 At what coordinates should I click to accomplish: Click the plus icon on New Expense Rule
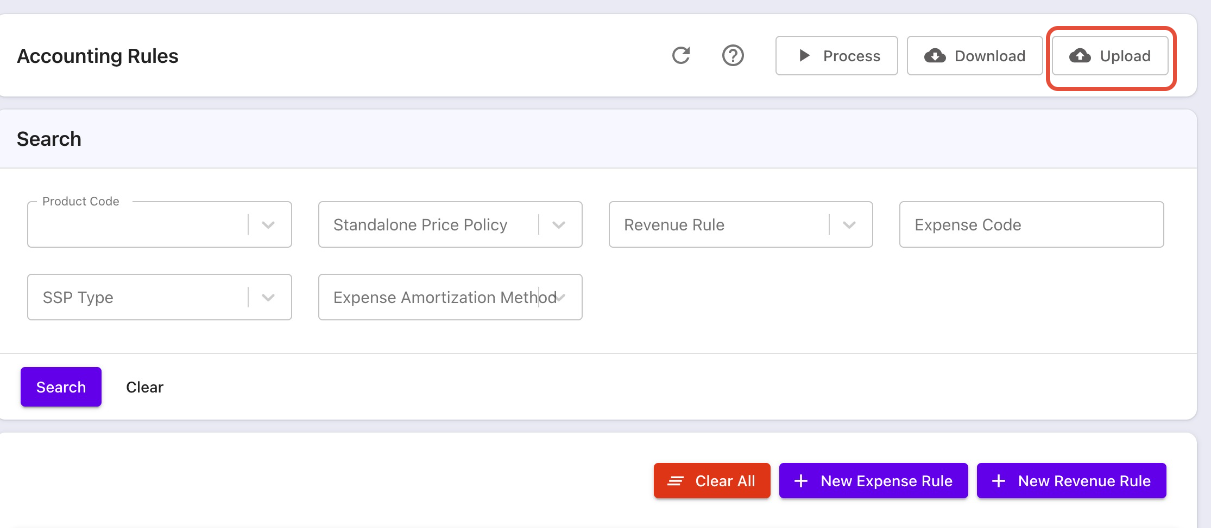coord(800,481)
